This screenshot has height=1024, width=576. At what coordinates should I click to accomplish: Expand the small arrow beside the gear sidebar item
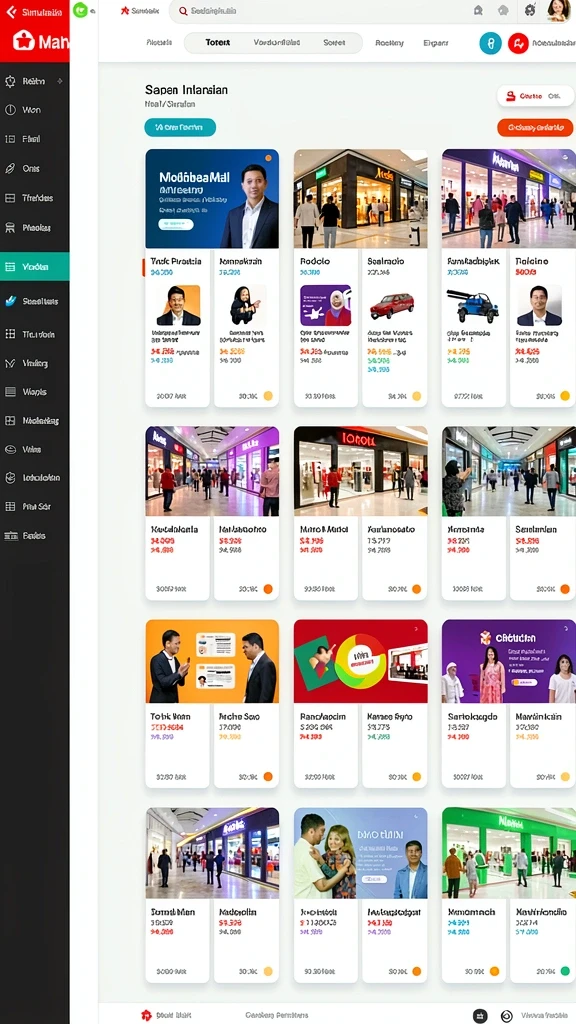click(59, 82)
